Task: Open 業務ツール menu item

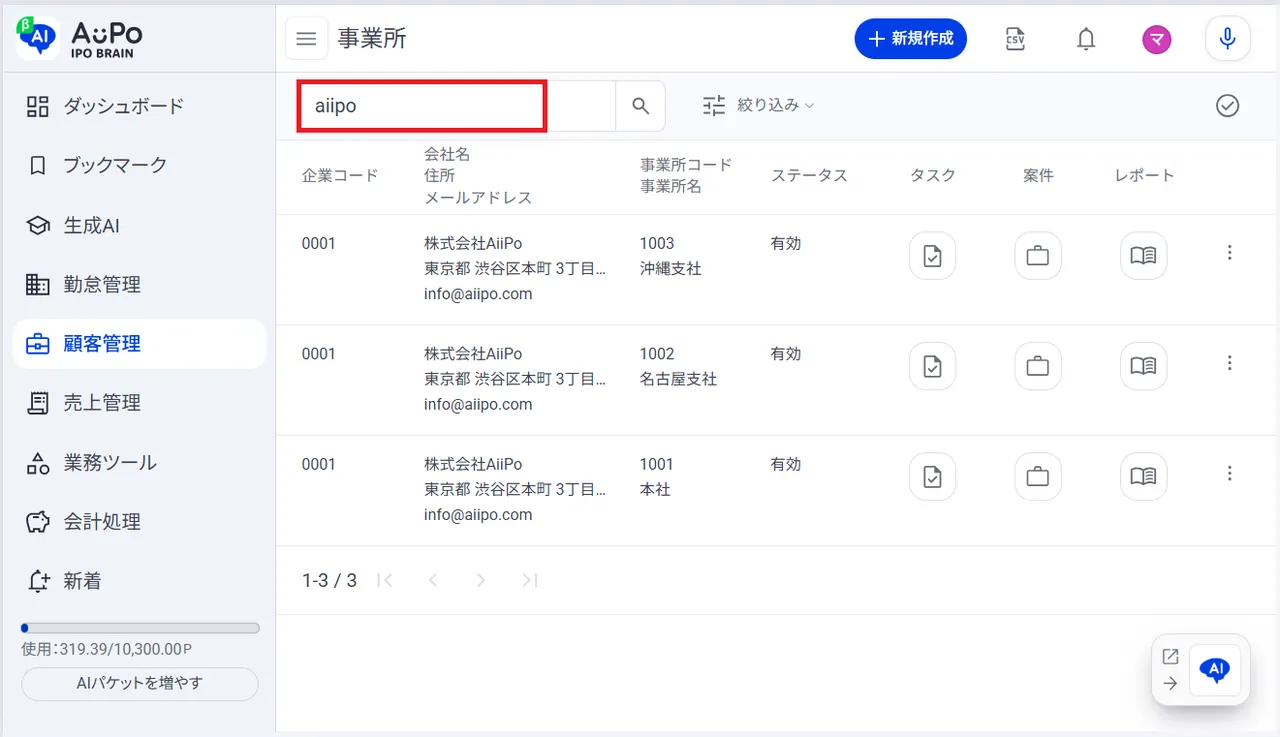Action: pyautogui.click(x=140, y=463)
